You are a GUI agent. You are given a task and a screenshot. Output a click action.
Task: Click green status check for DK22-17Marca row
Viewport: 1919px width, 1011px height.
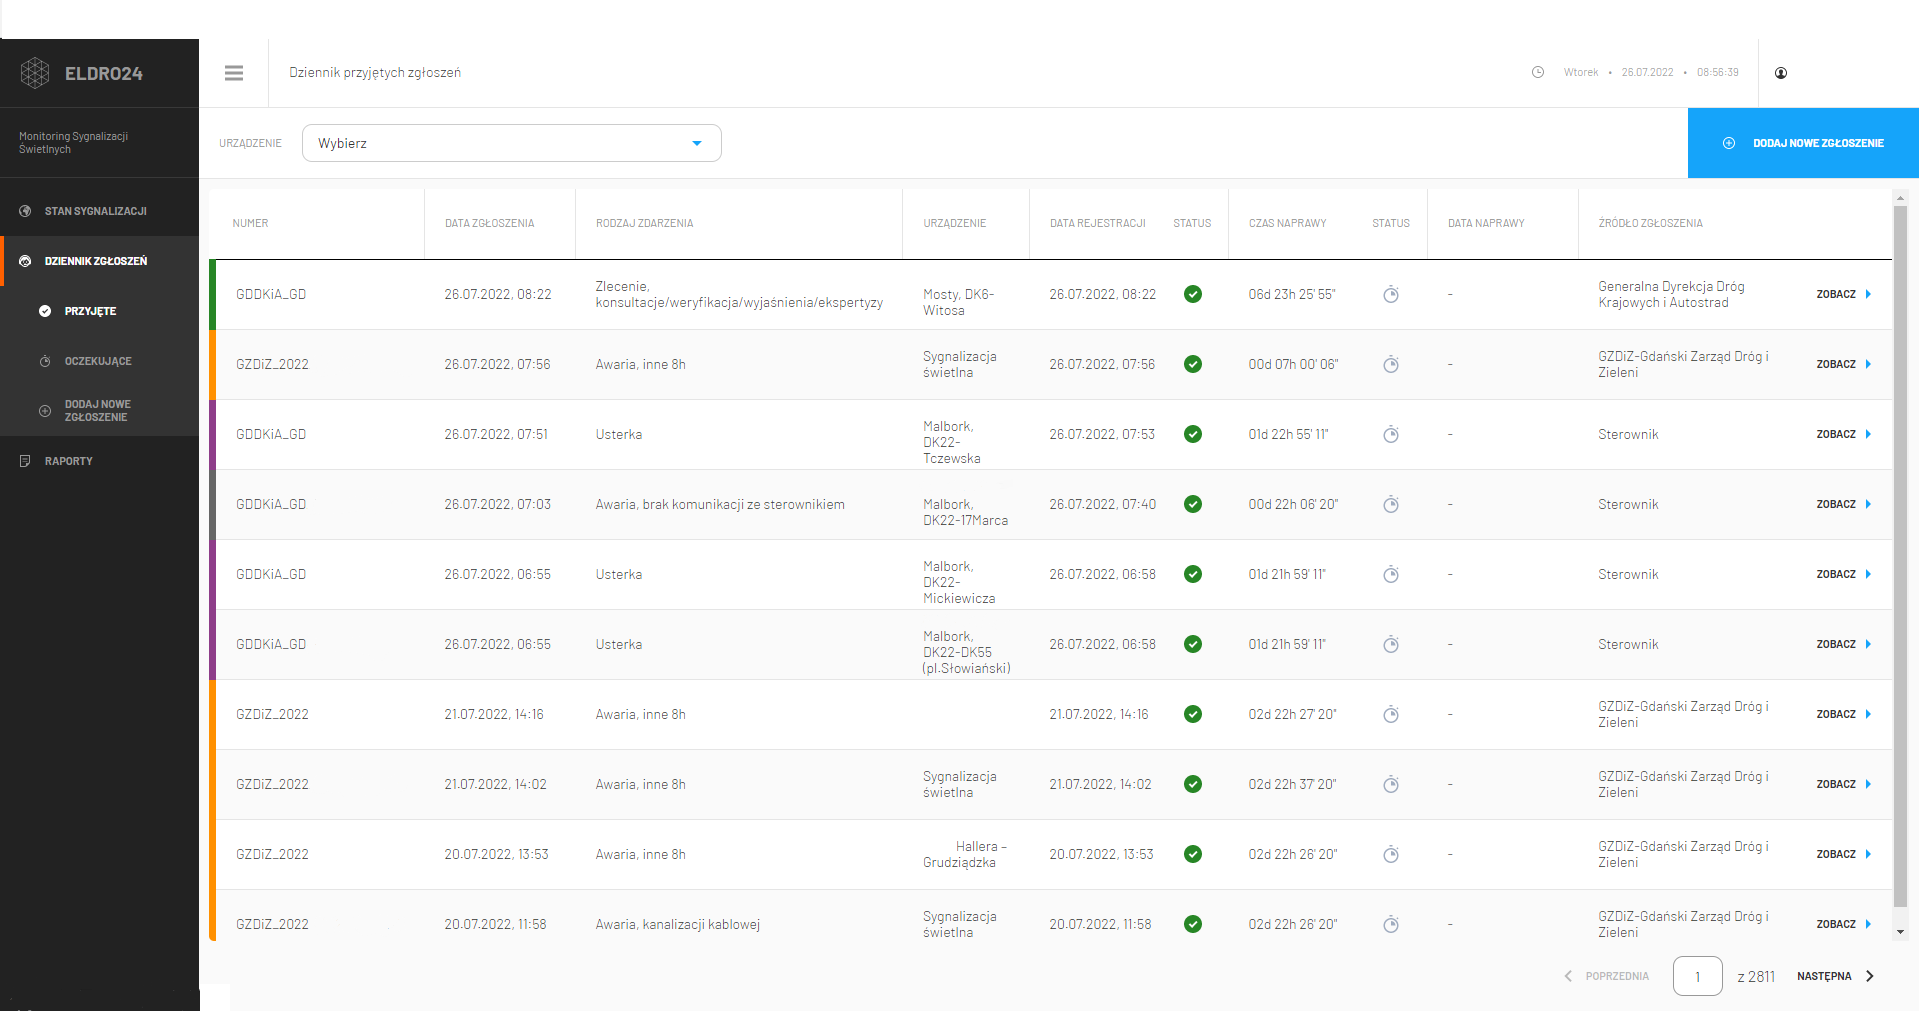[1192, 504]
